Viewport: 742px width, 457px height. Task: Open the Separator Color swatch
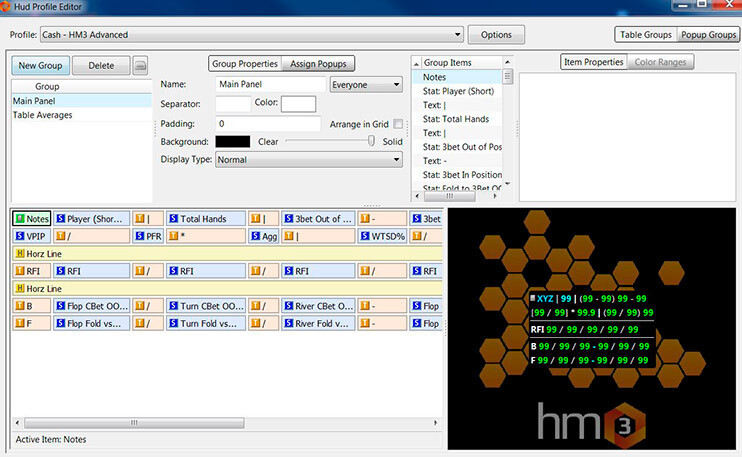(298, 104)
